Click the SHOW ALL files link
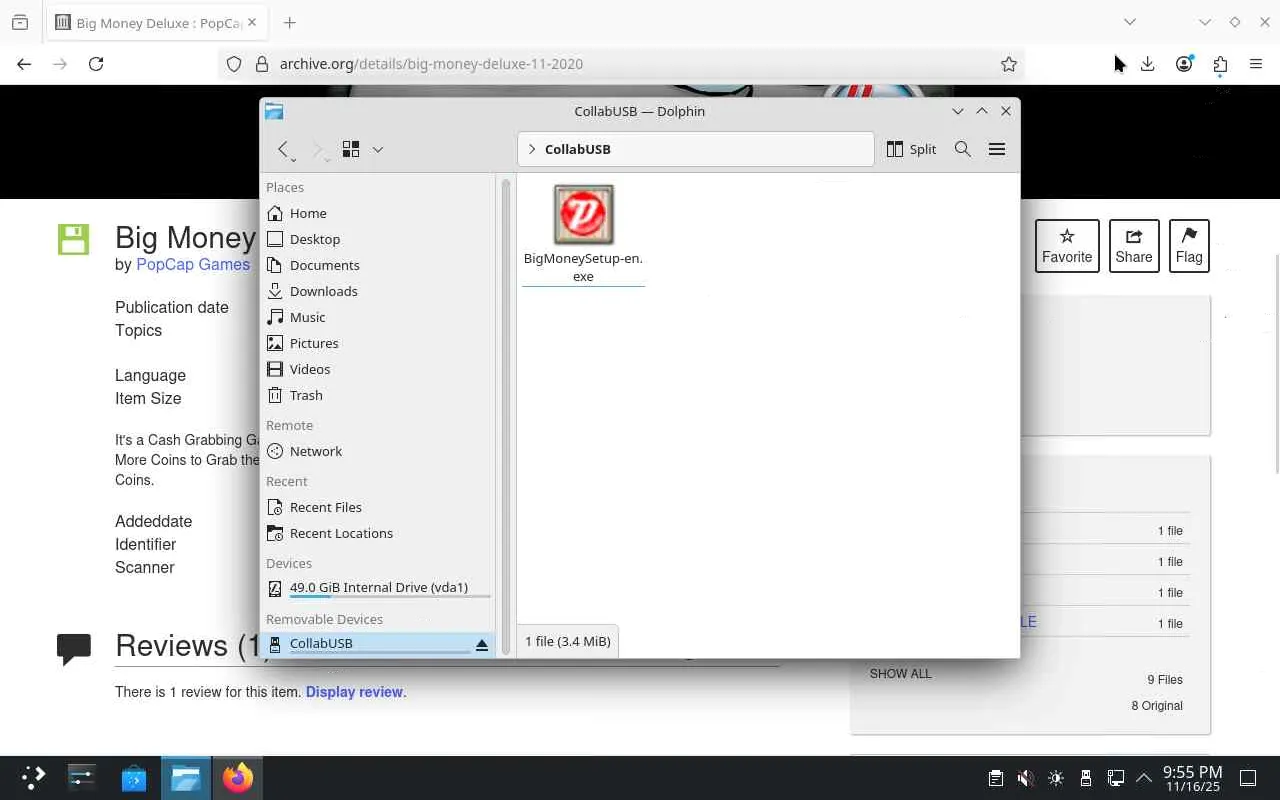The image size is (1280, 800). (x=901, y=674)
